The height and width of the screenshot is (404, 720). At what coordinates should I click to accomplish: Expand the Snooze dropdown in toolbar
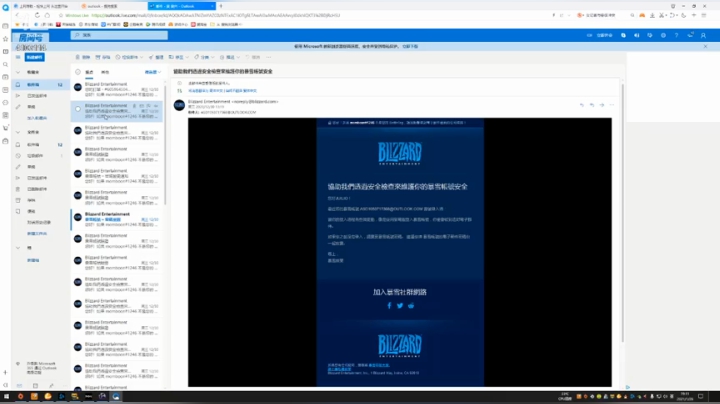click(238, 57)
